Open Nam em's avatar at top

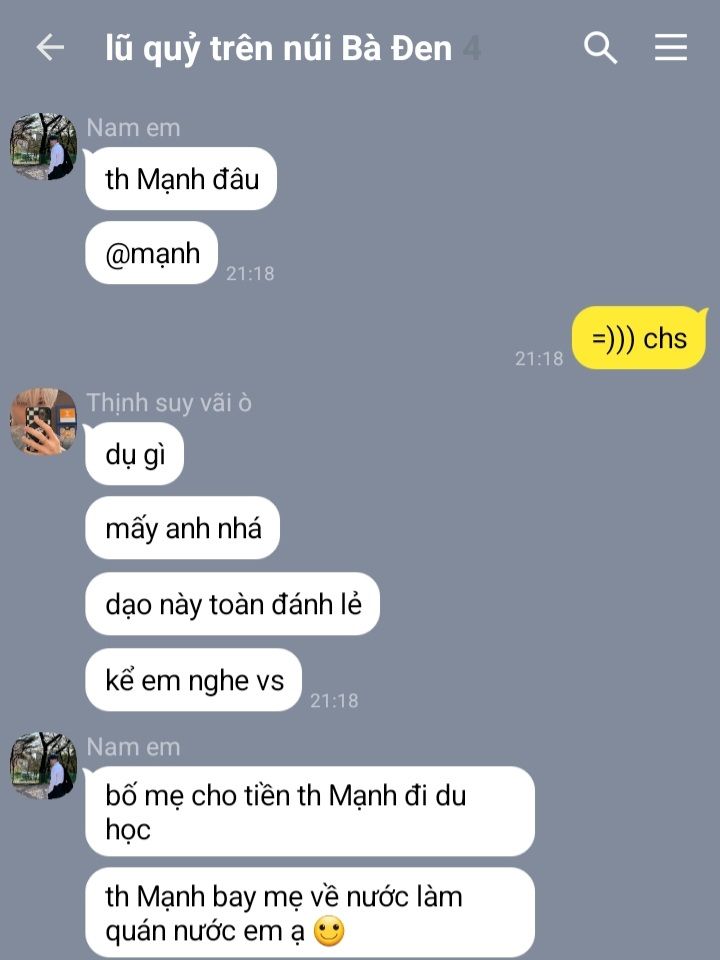coord(43,146)
